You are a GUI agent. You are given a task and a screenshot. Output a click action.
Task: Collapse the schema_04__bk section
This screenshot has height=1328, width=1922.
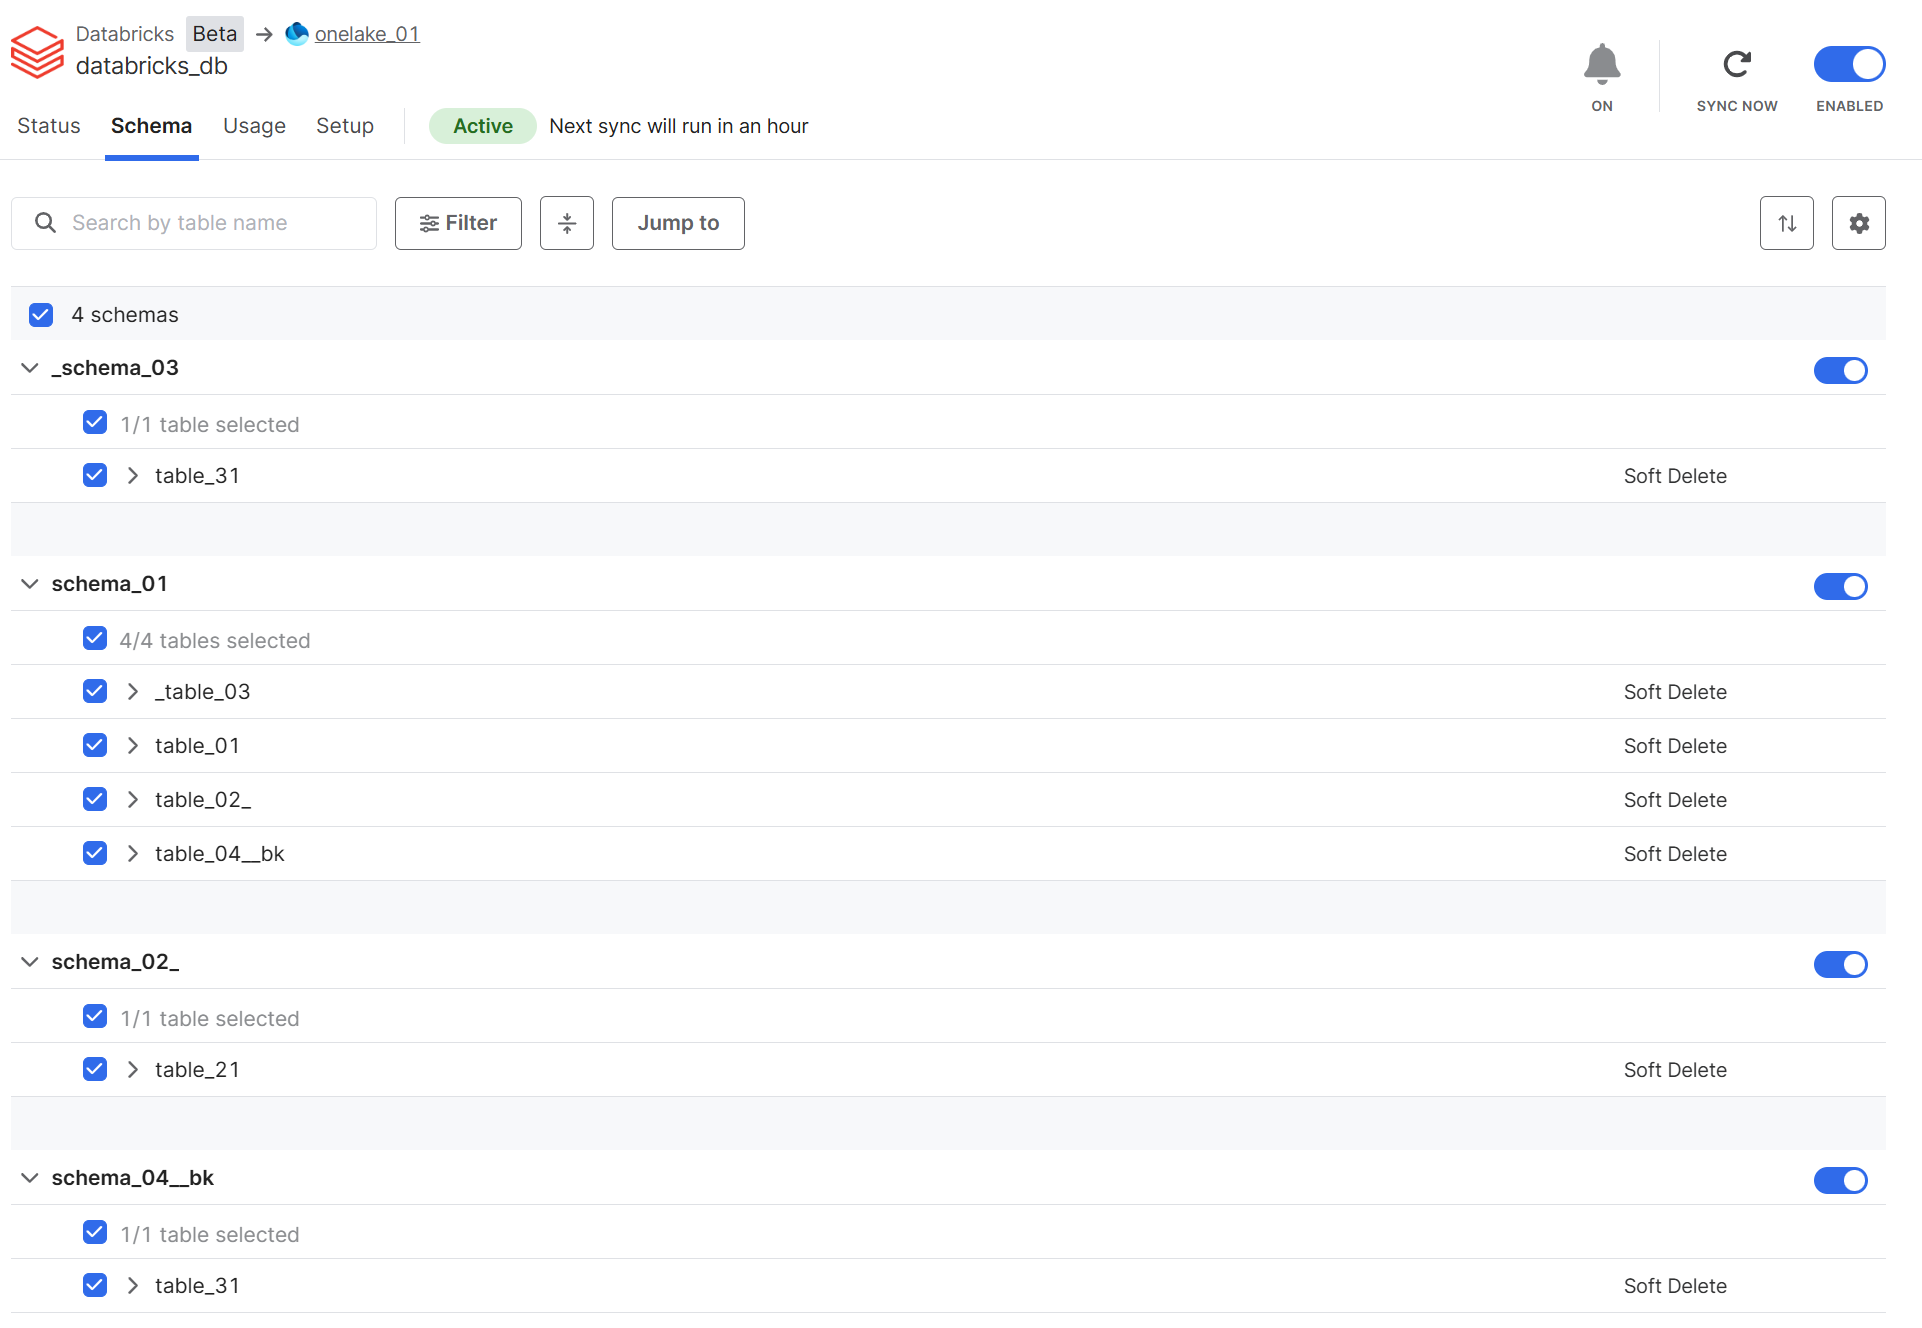[30, 1178]
